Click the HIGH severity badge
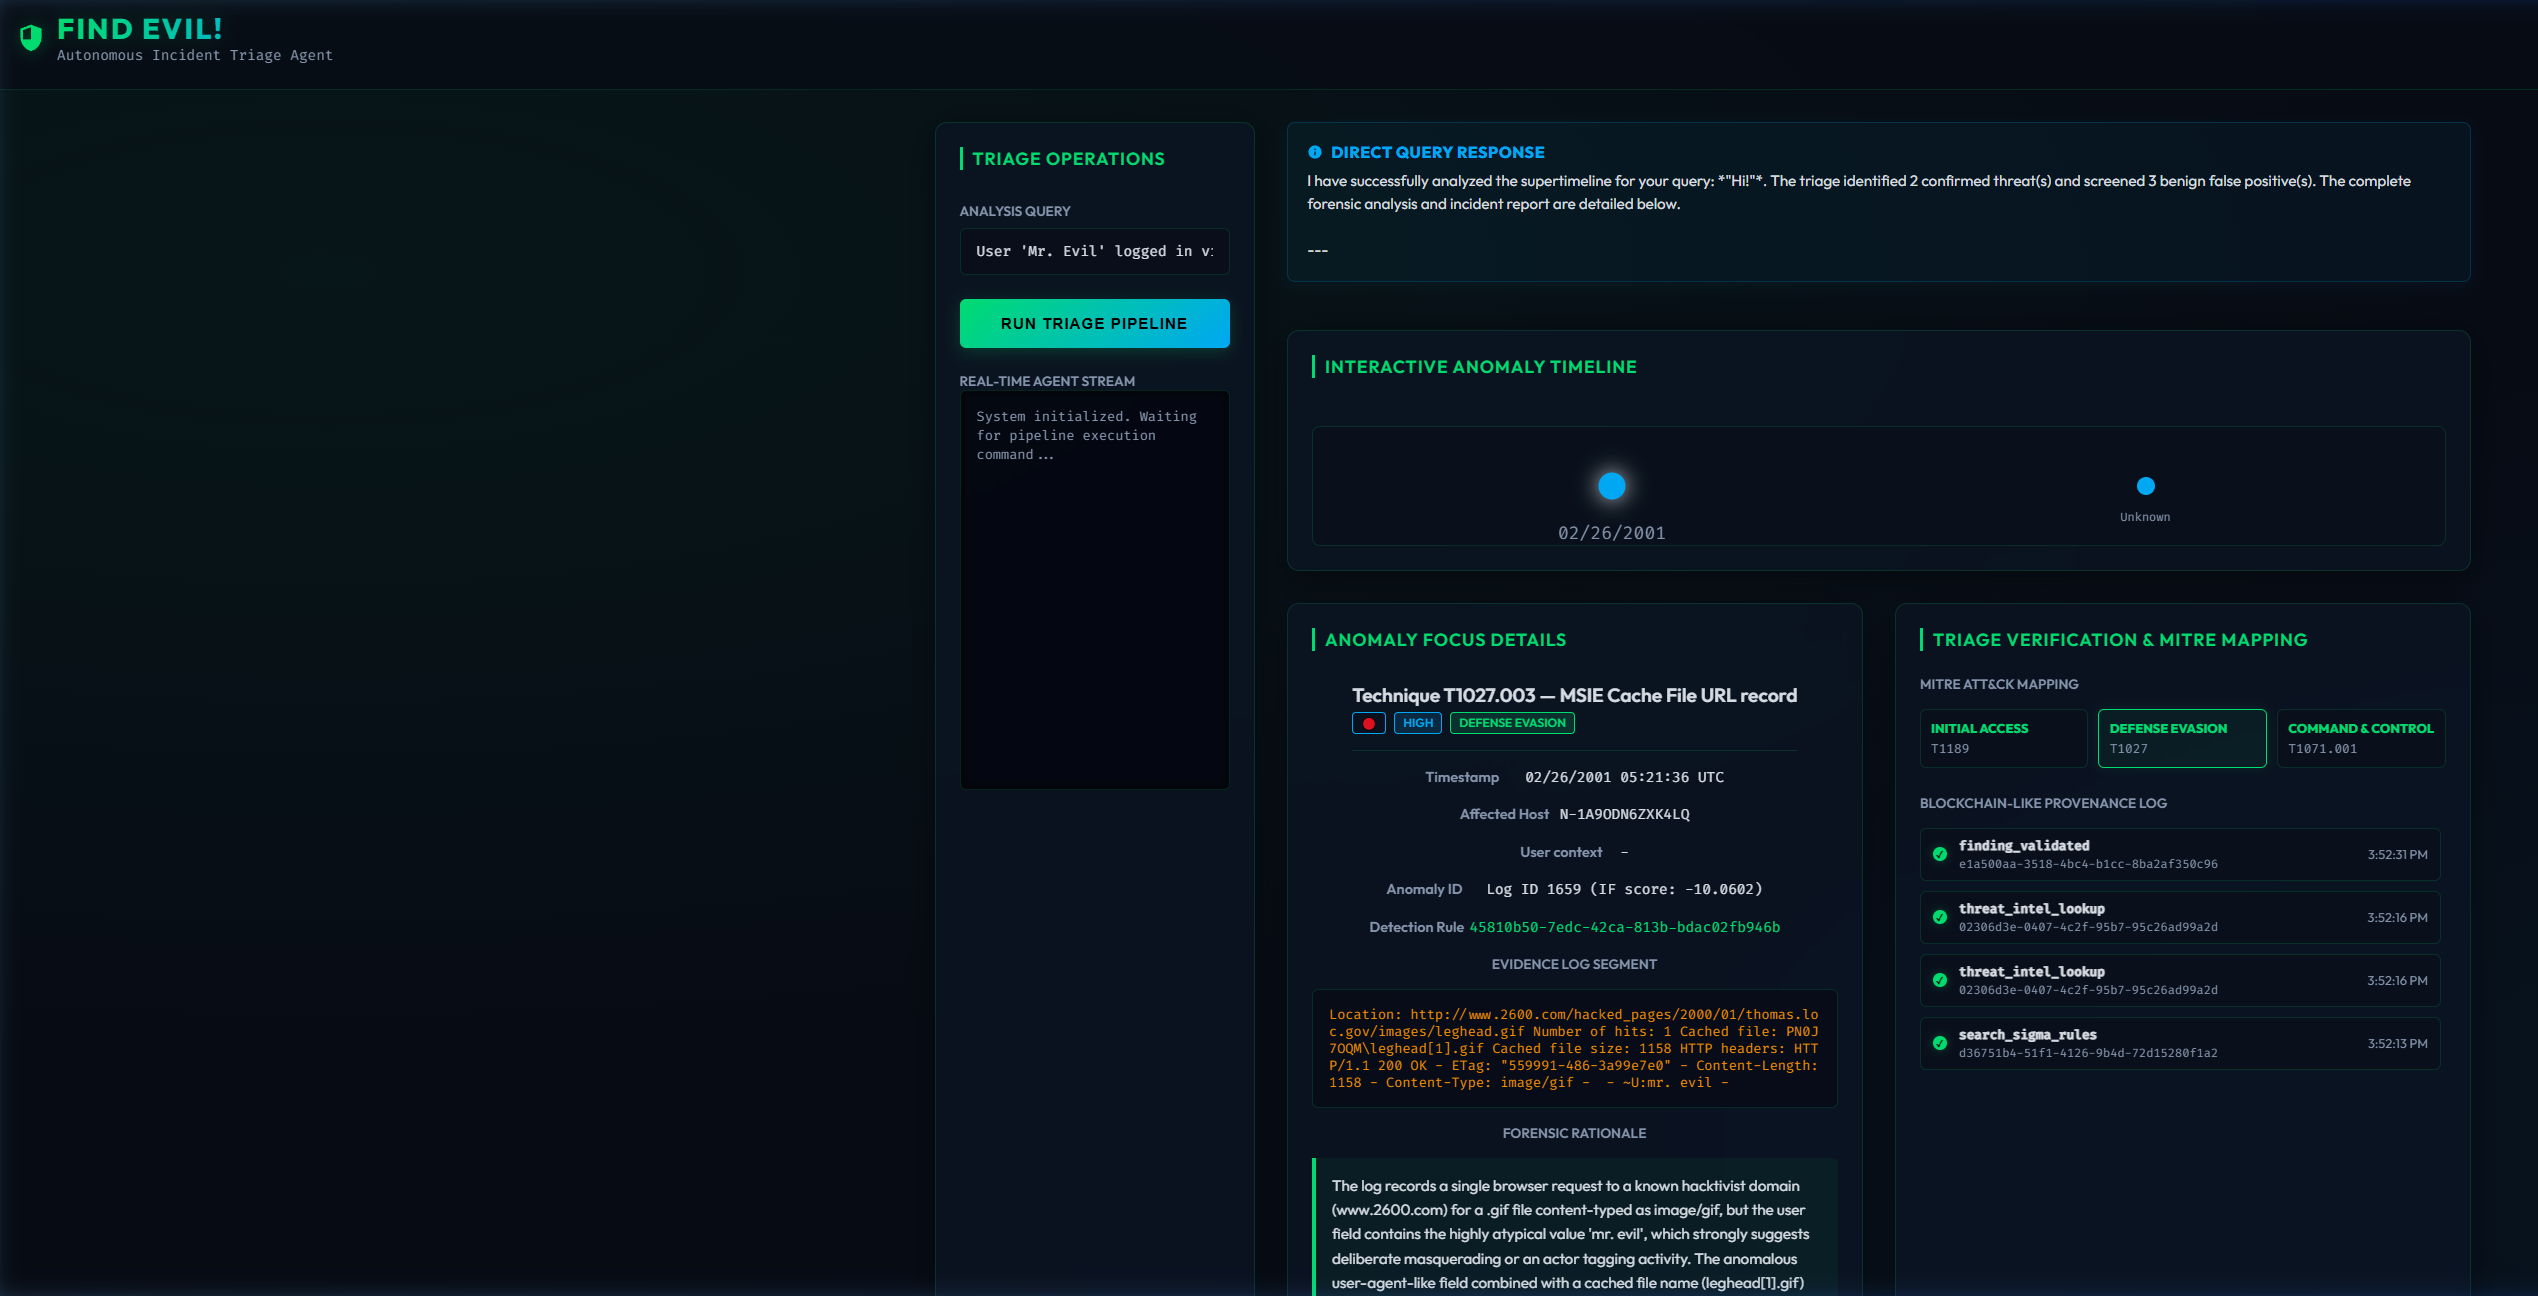This screenshot has width=2538, height=1296. click(x=1417, y=723)
